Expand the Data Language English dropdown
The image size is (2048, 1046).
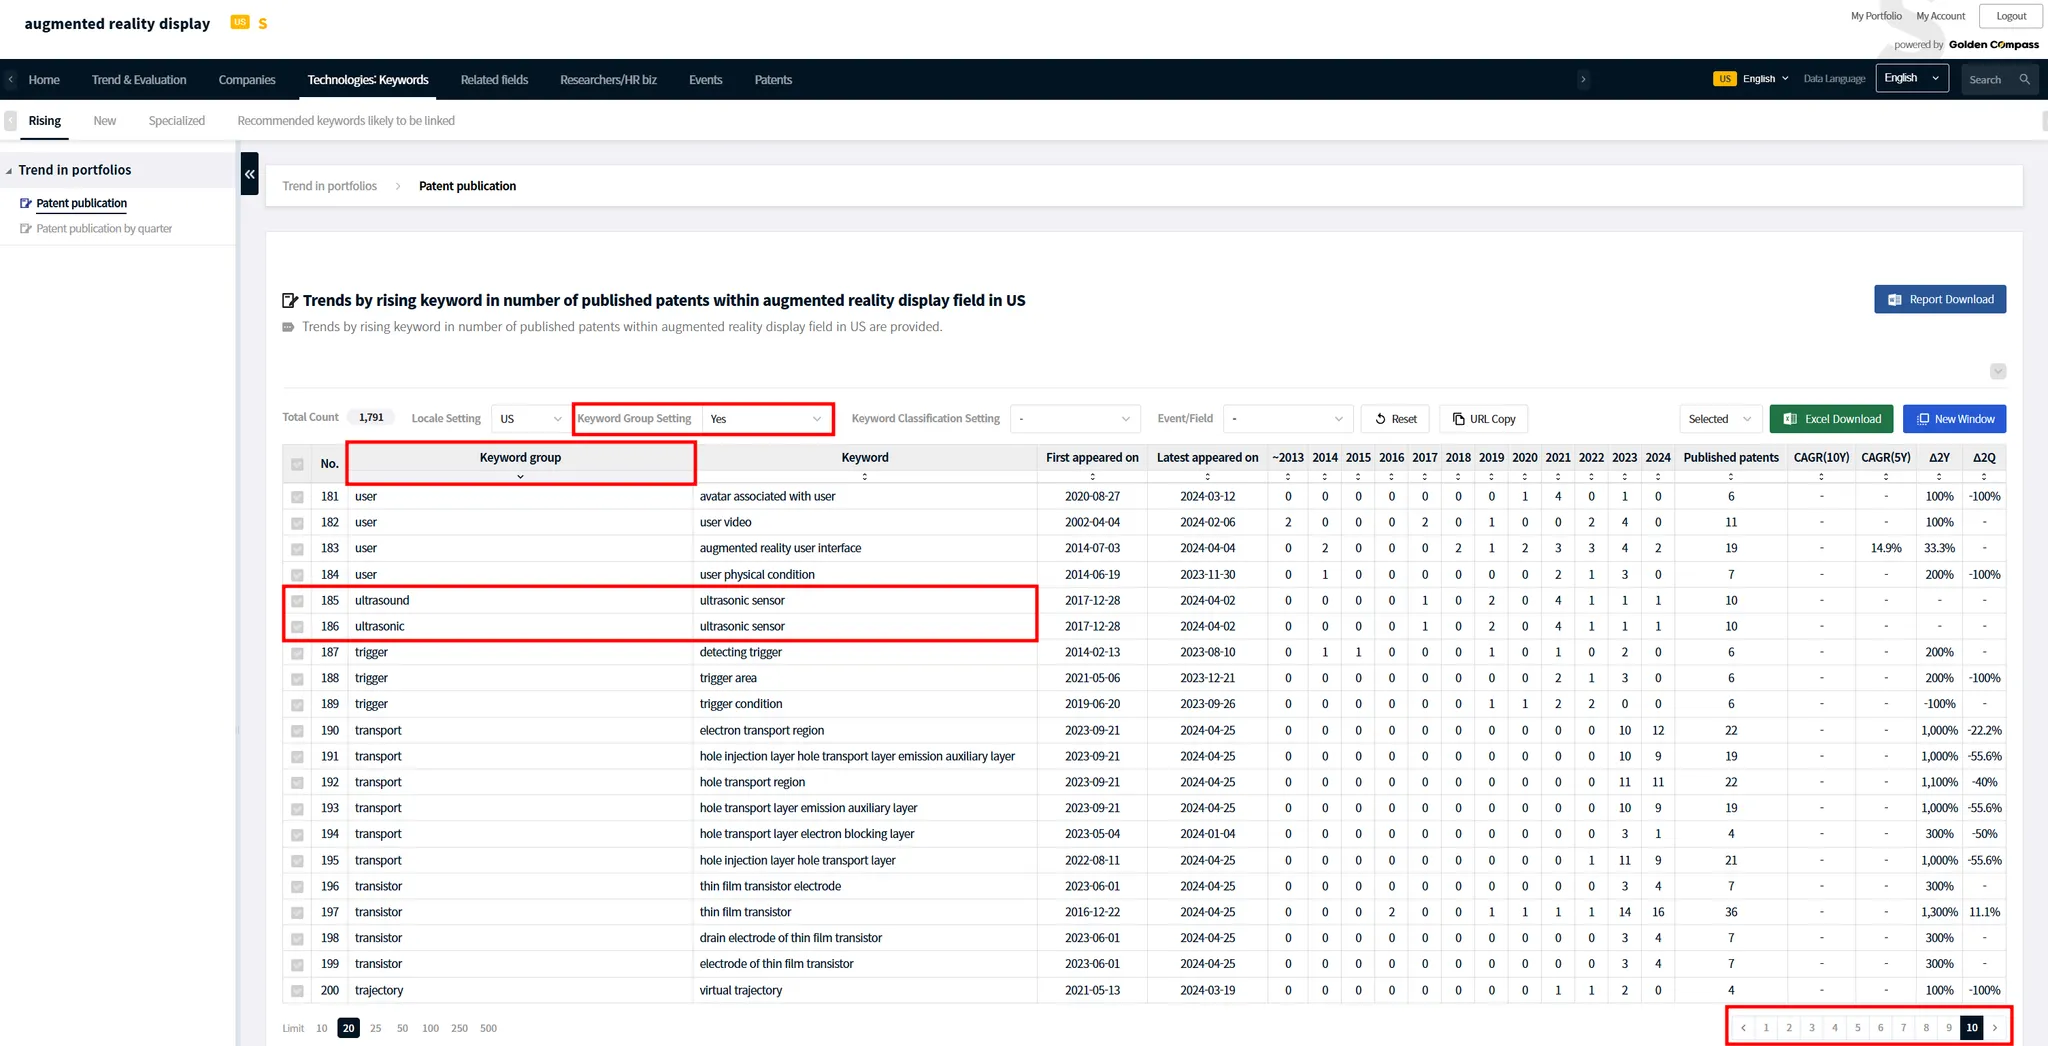pos(1911,78)
